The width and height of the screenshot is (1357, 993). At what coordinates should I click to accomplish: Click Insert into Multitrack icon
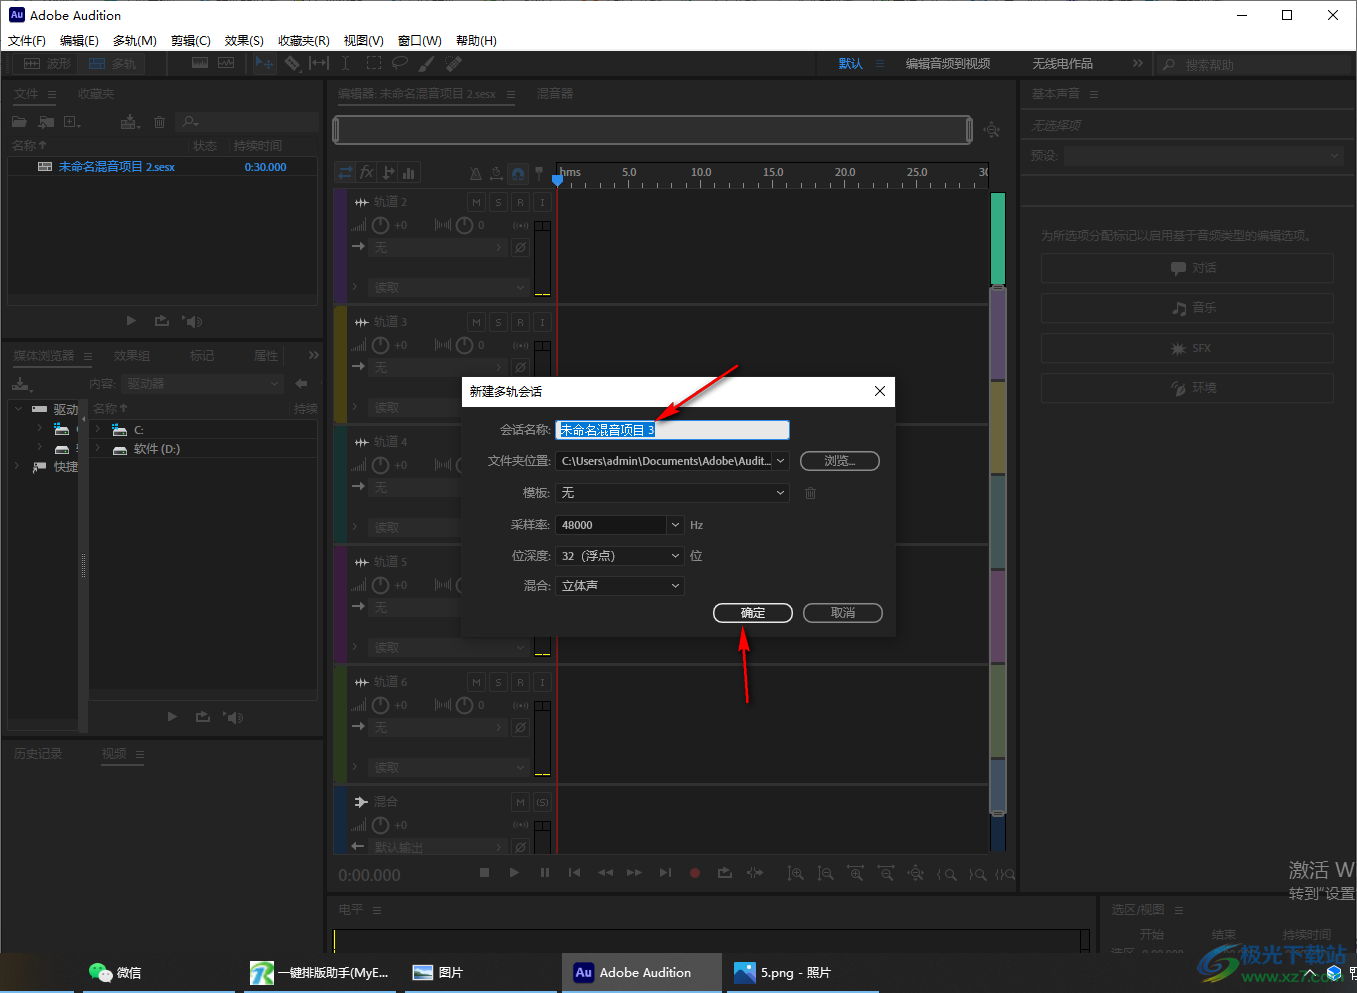[x=130, y=122]
